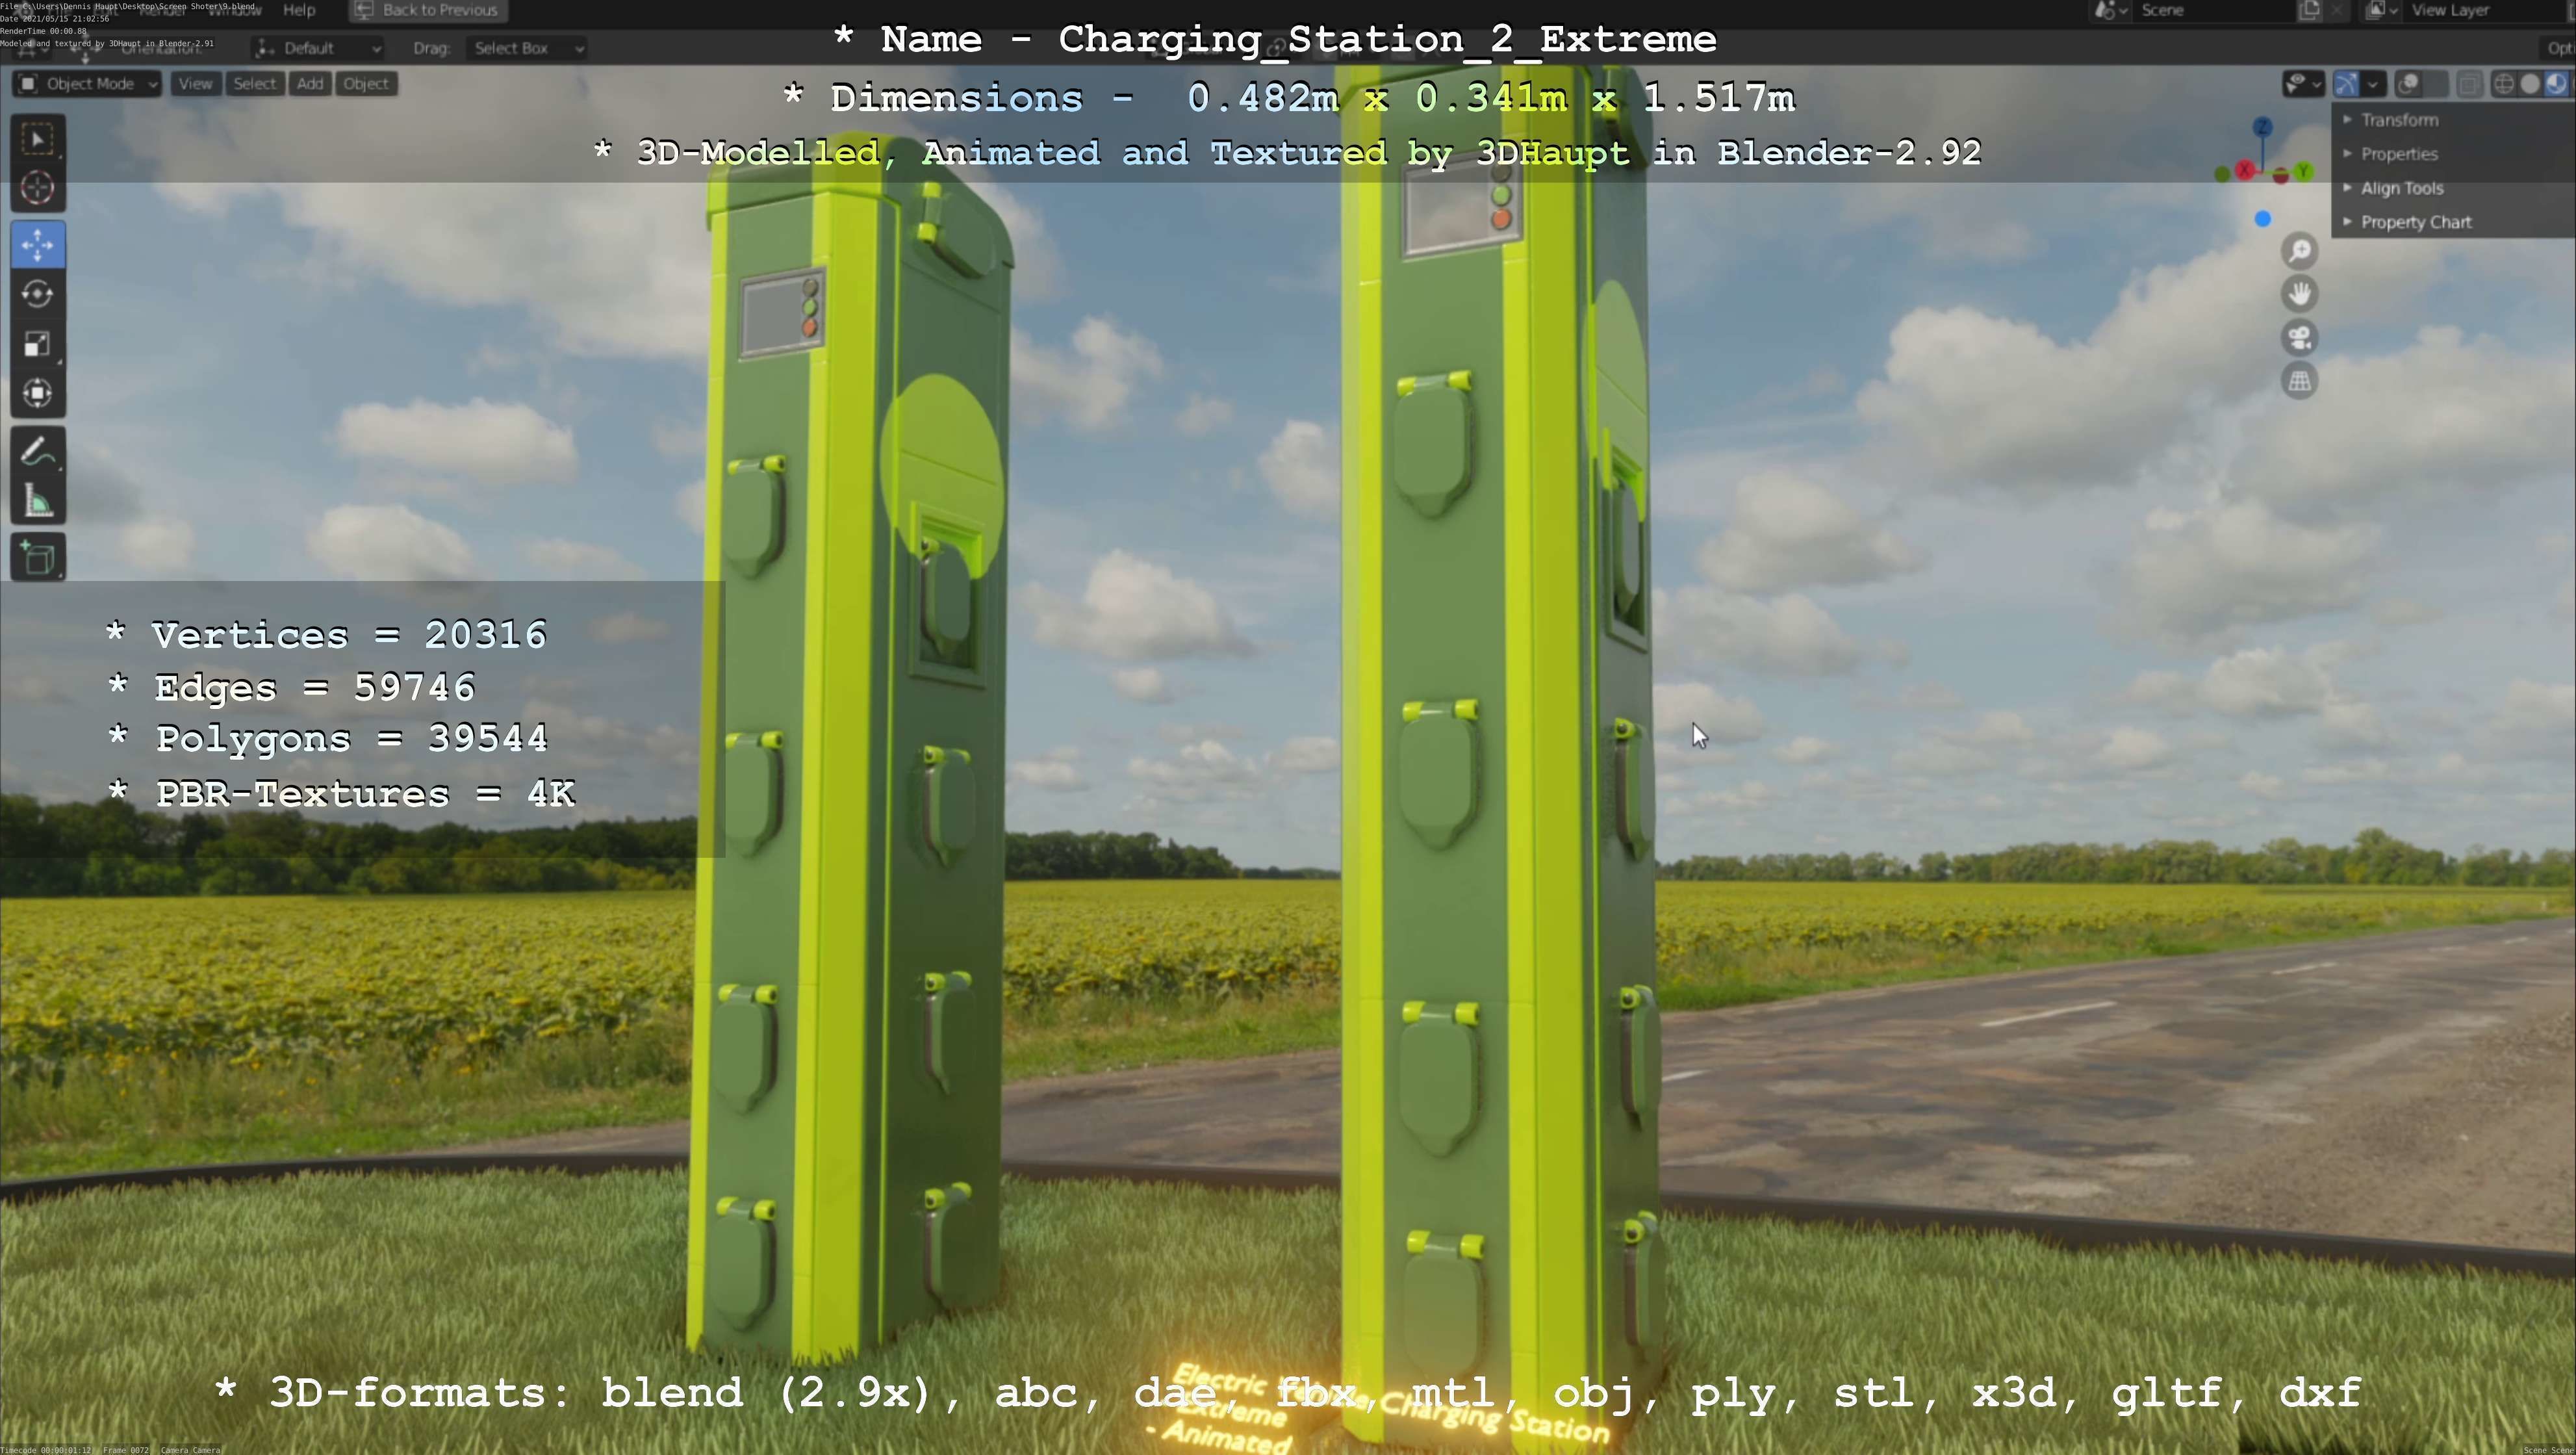Open the View menu
2576x1455 pixels.
(x=195, y=84)
